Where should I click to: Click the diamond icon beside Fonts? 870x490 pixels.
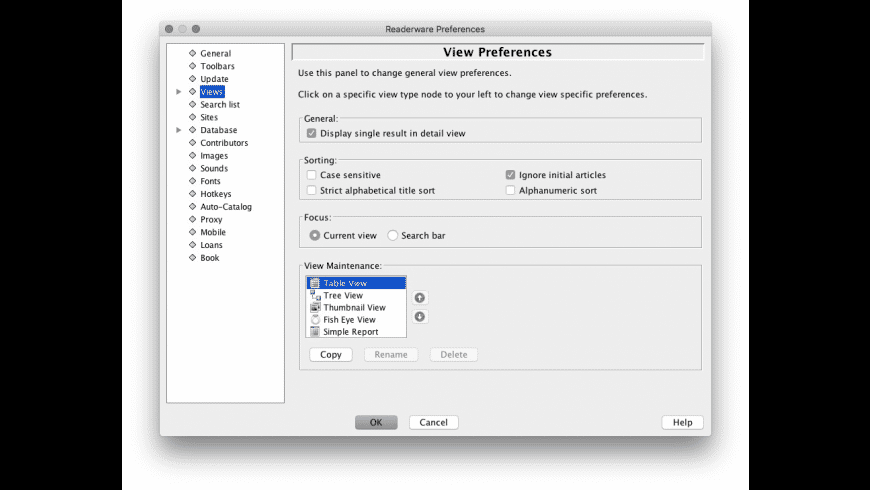coord(193,181)
